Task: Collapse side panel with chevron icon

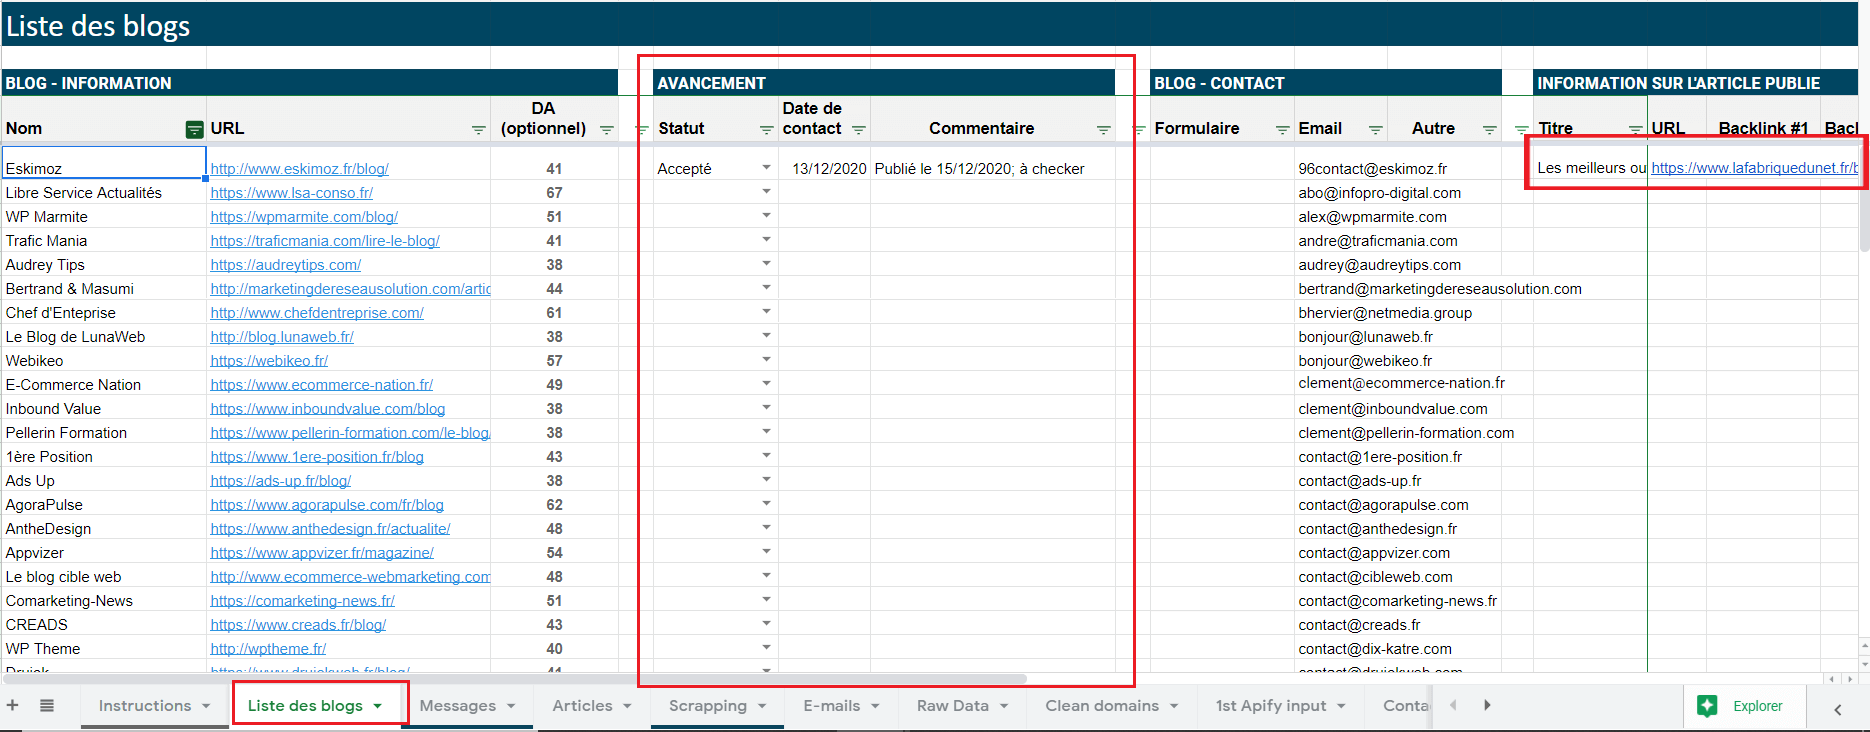Action: coord(1837,709)
